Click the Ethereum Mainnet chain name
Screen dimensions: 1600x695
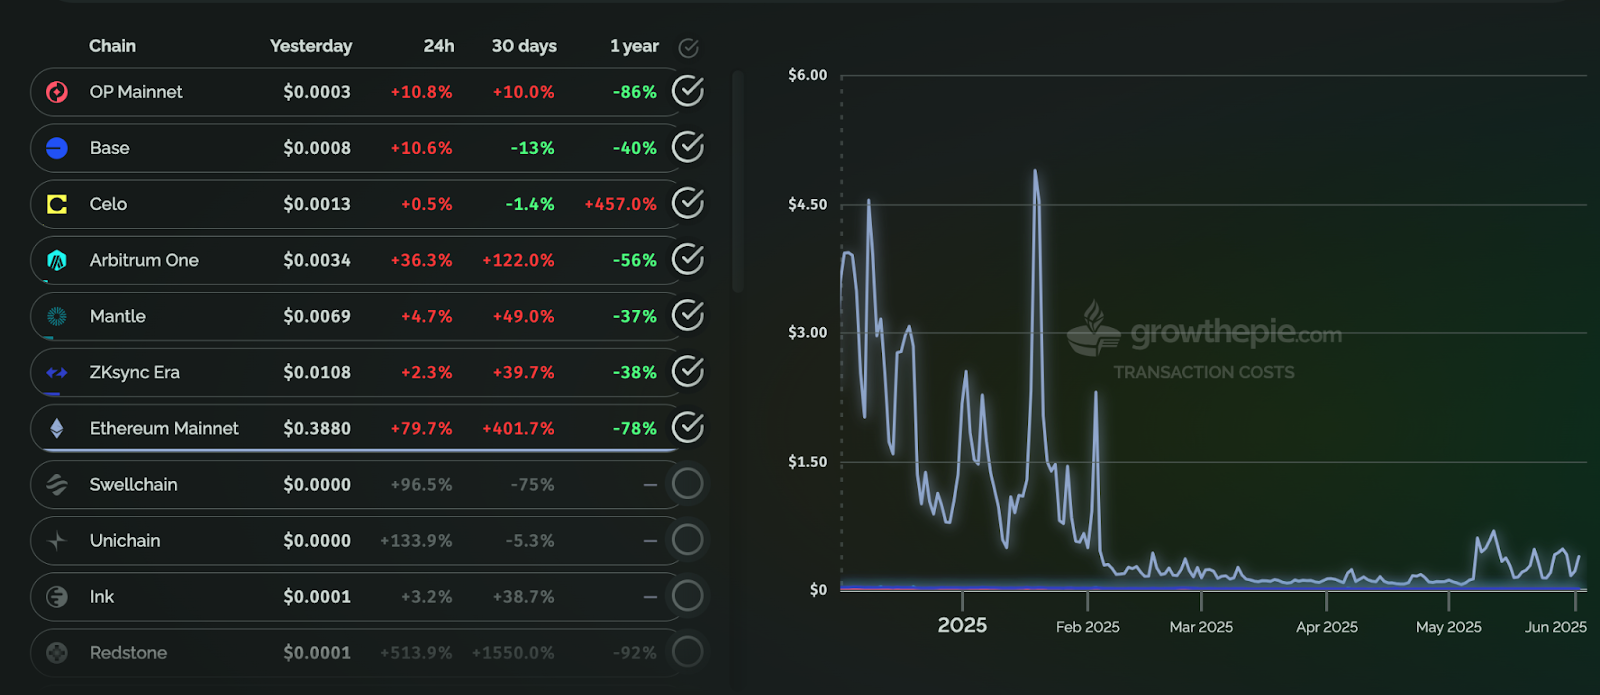coord(164,428)
